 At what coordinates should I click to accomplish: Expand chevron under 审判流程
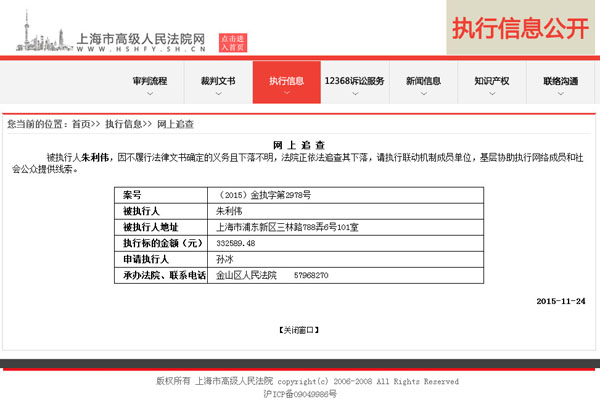150,93
